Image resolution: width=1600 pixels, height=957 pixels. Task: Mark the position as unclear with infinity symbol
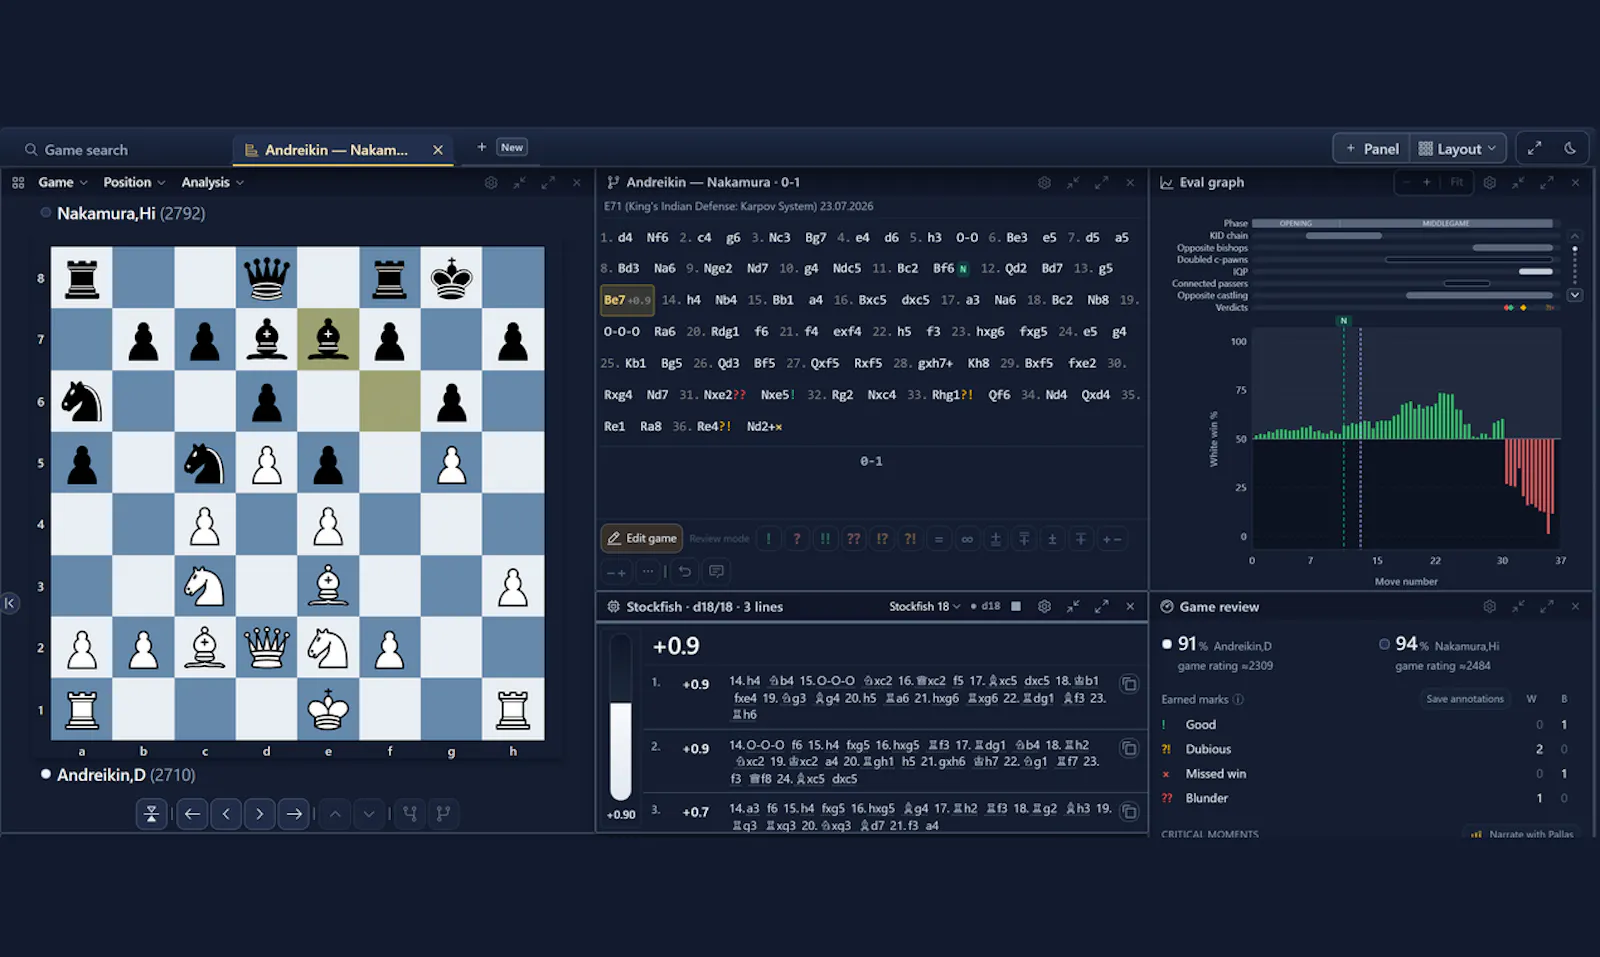pyautogui.click(x=967, y=538)
